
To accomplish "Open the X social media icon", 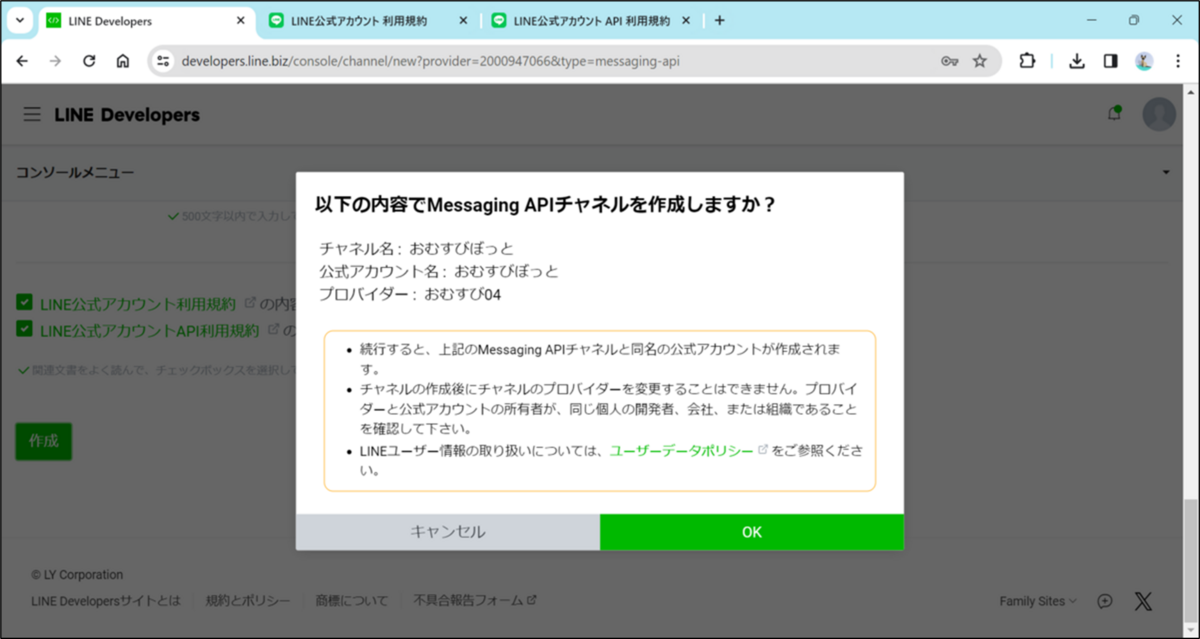I will pyautogui.click(x=1144, y=601).
